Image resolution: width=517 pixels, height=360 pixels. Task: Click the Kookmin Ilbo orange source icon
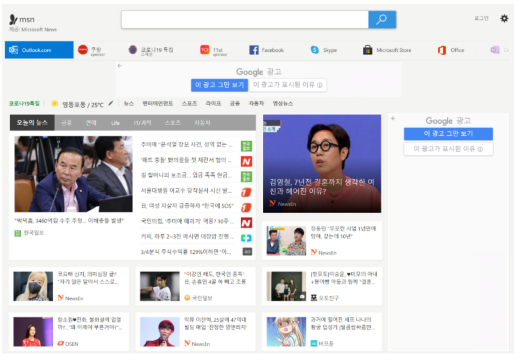pos(187,298)
